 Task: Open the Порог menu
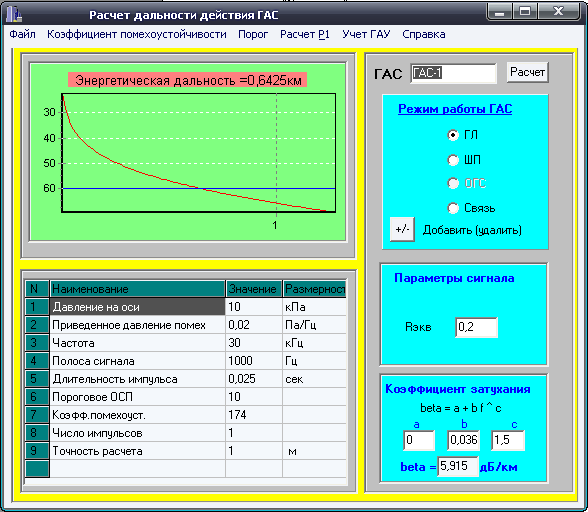click(x=253, y=35)
